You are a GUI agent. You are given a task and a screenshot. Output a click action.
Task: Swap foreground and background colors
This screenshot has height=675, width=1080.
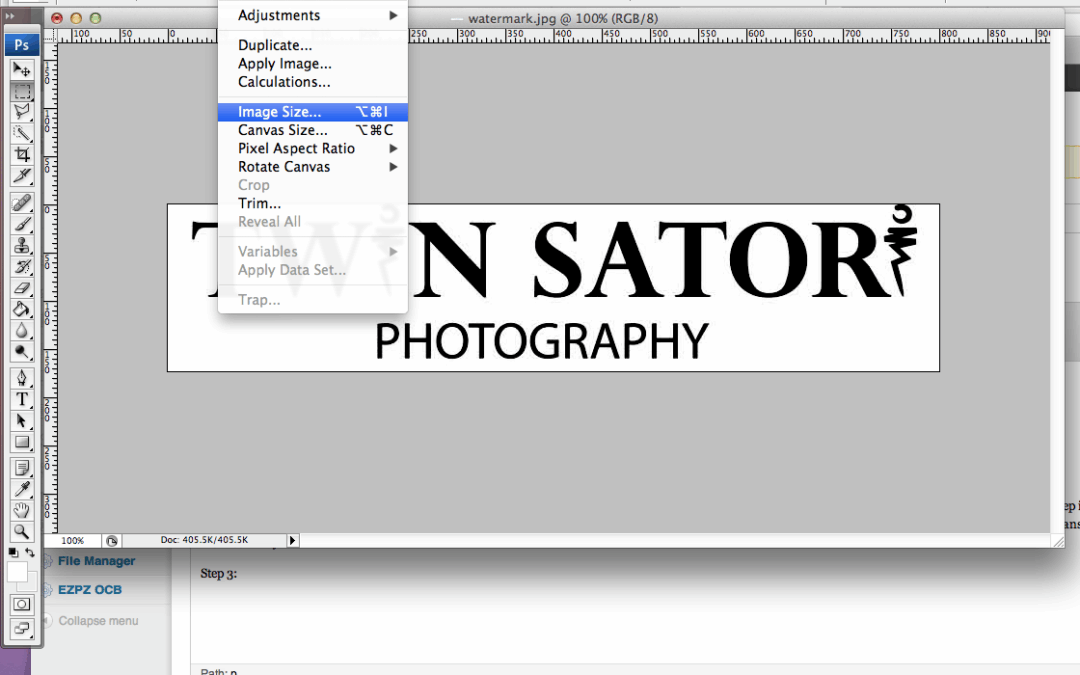(x=30, y=552)
